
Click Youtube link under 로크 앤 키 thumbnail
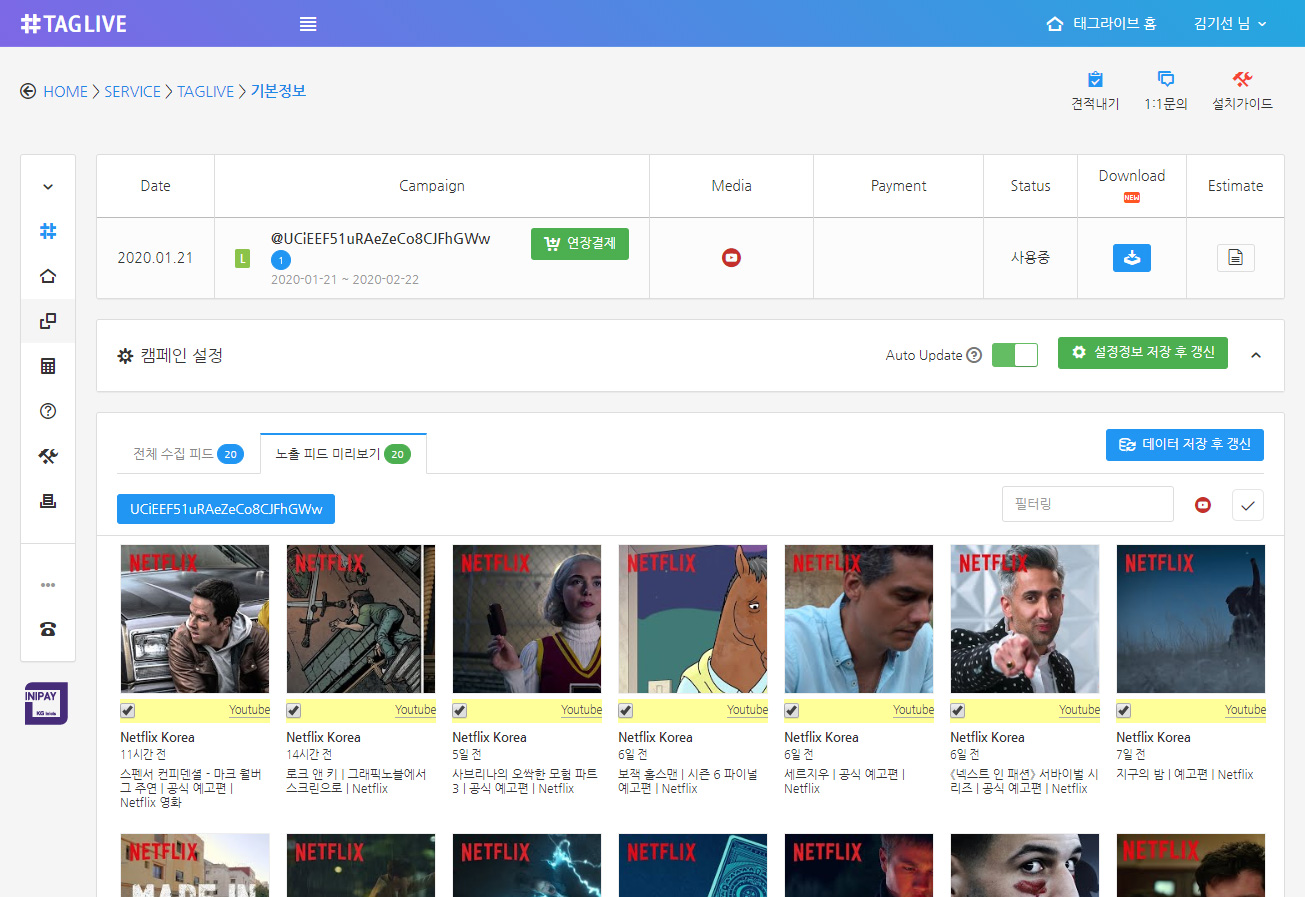click(x=415, y=710)
